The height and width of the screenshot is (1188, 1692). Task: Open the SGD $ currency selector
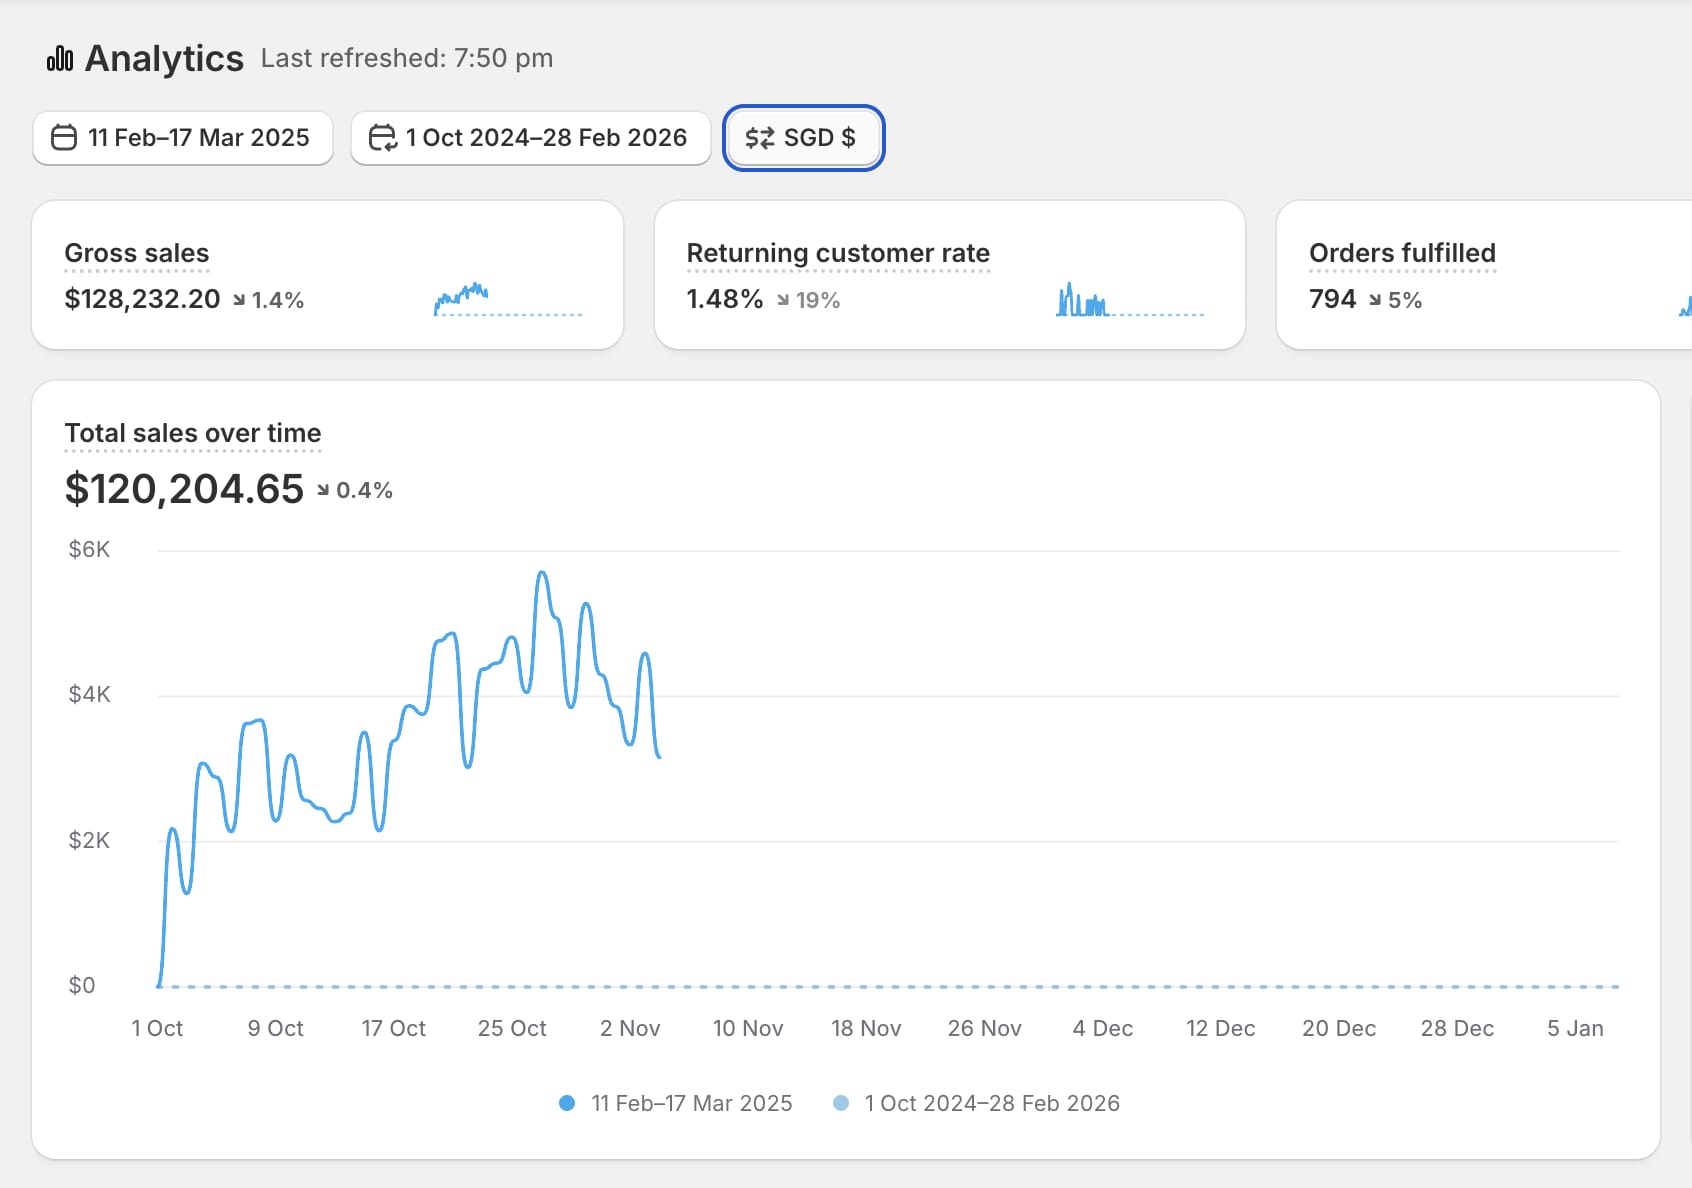pyautogui.click(x=803, y=138)
